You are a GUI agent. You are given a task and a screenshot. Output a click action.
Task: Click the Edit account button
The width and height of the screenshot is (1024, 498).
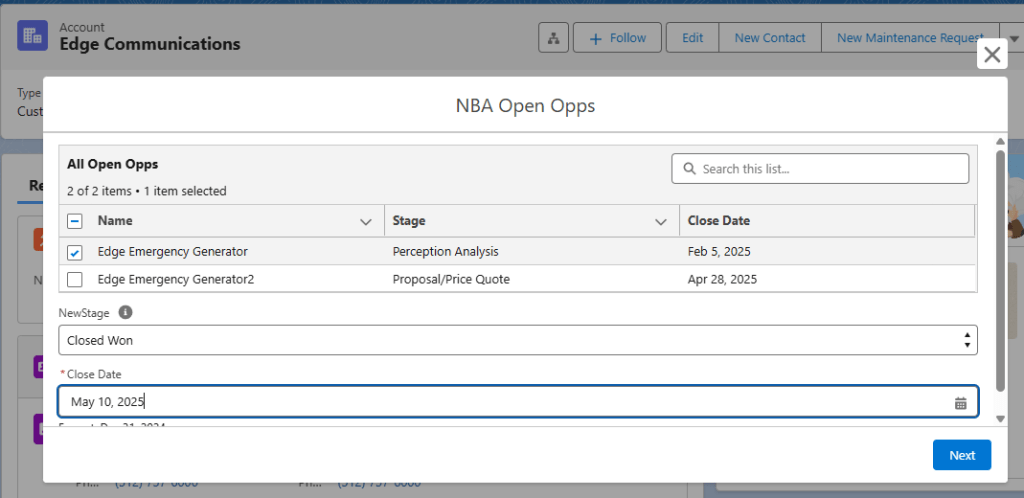click(x=692, y=38)
